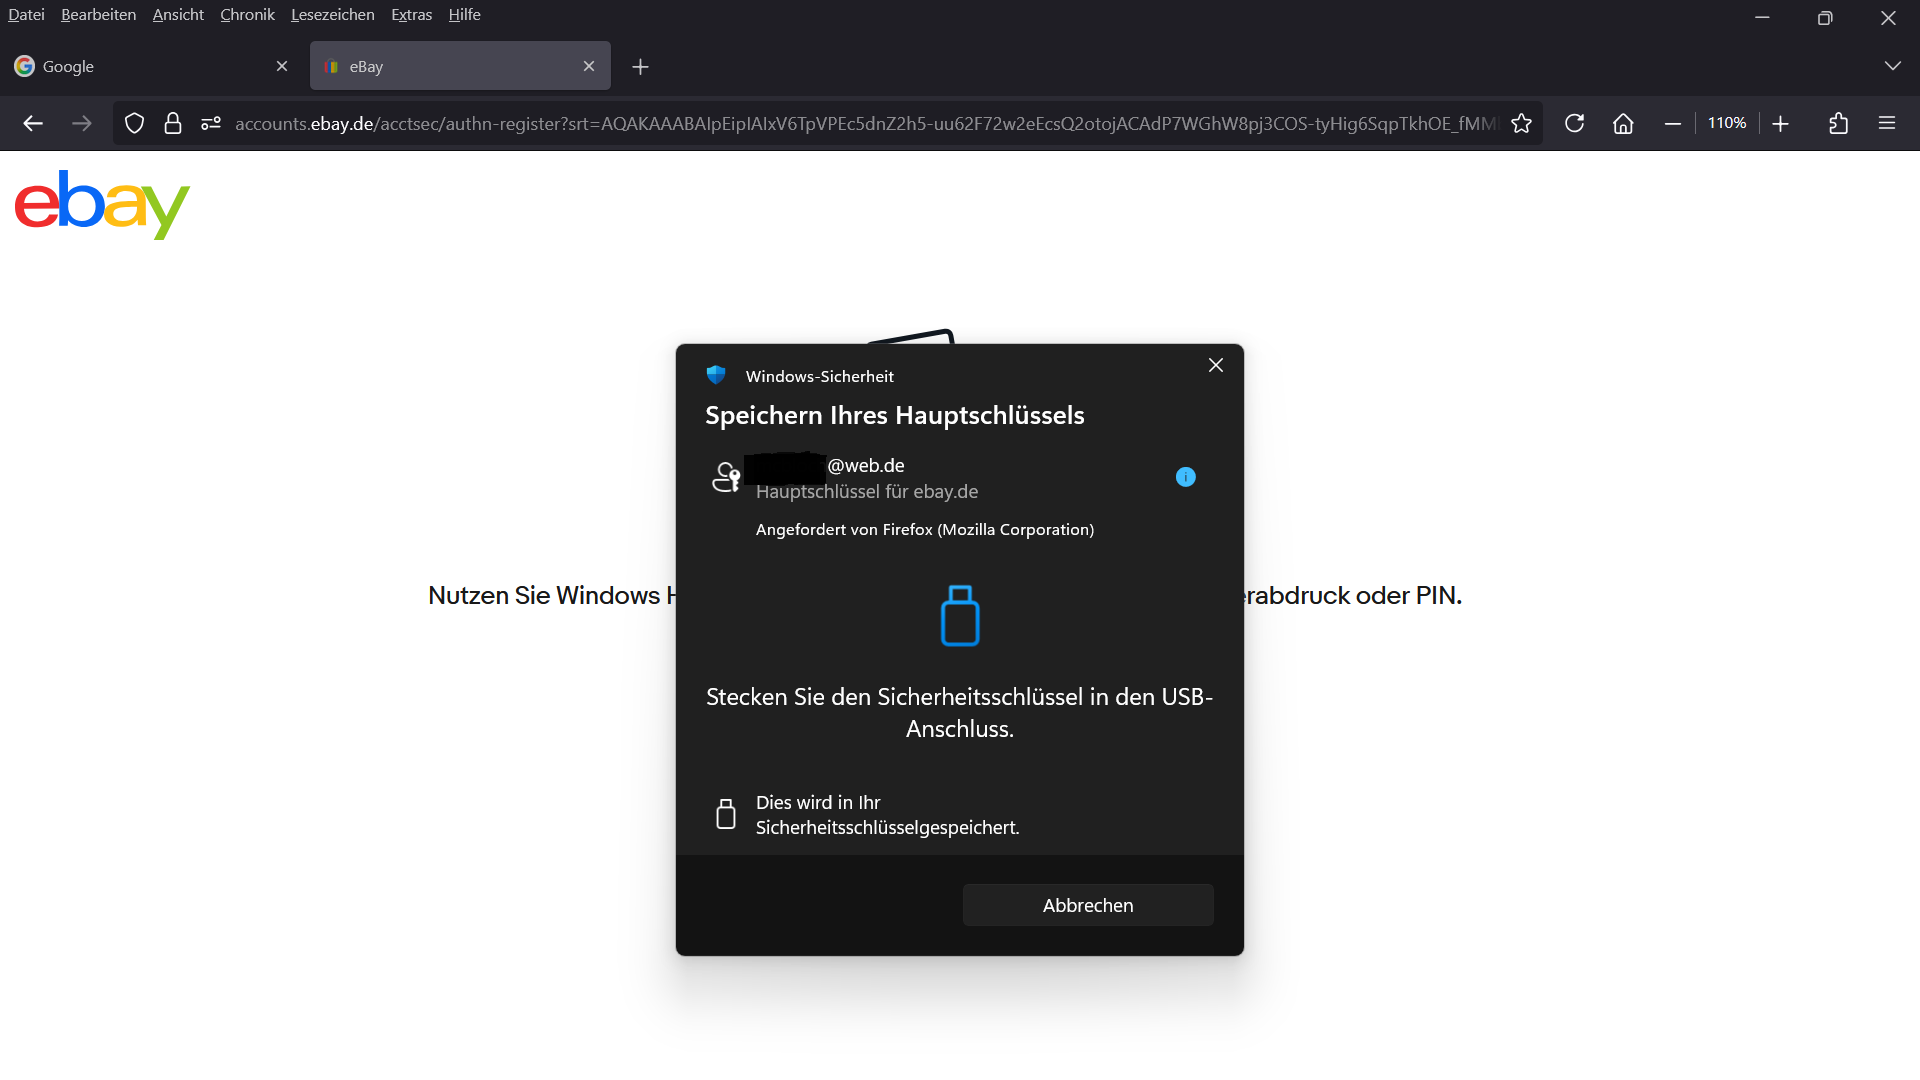This screenshot has height=1080, width=1920.
Task: Open a new tab with the plus
Action: point(640,66)
